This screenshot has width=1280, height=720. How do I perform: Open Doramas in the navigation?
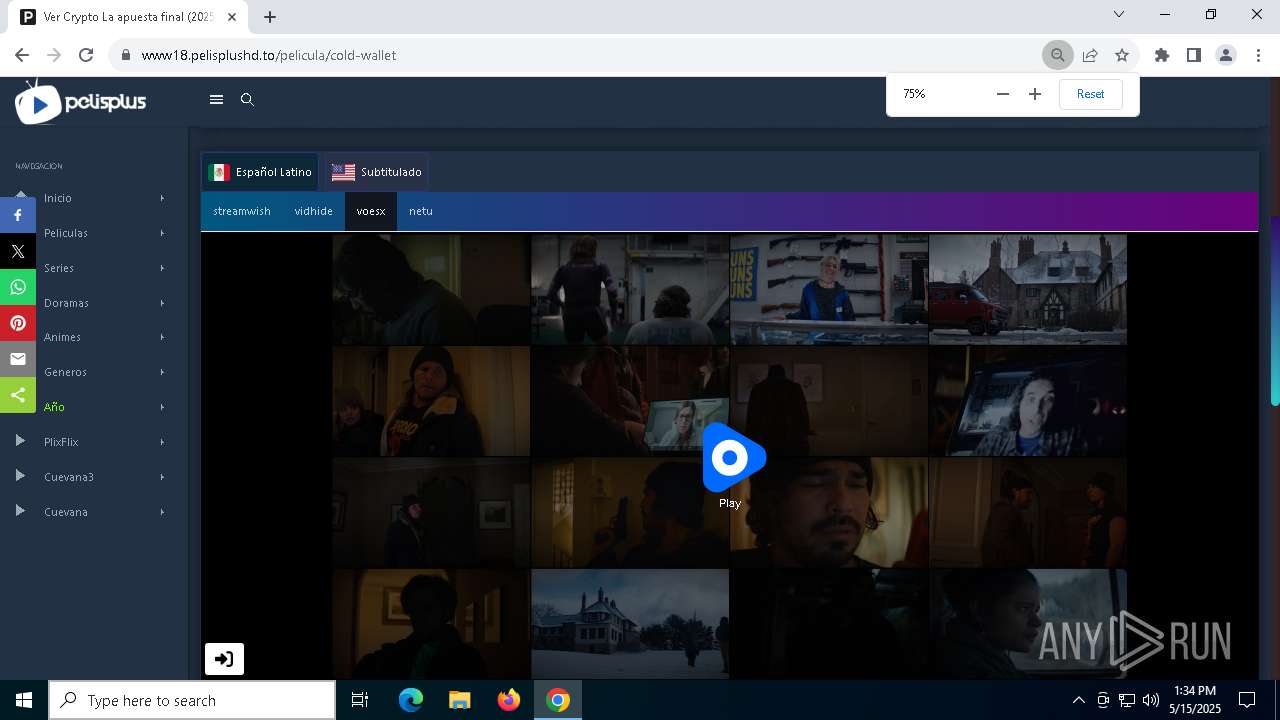point(66,303)
